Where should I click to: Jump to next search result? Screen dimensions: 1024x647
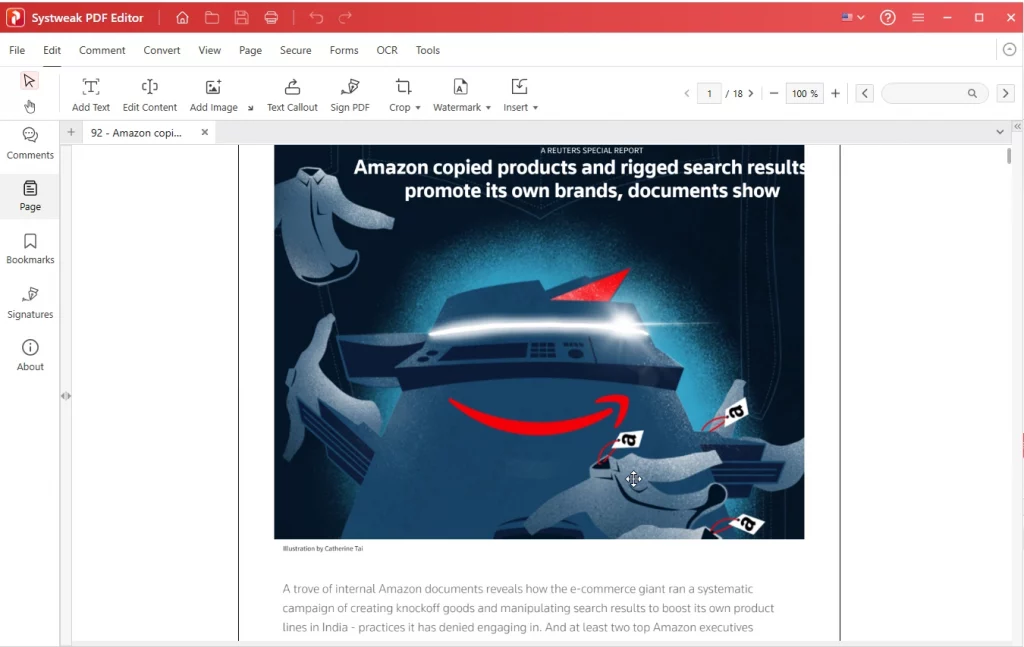pyautogui.click(x=1005, y=93)
